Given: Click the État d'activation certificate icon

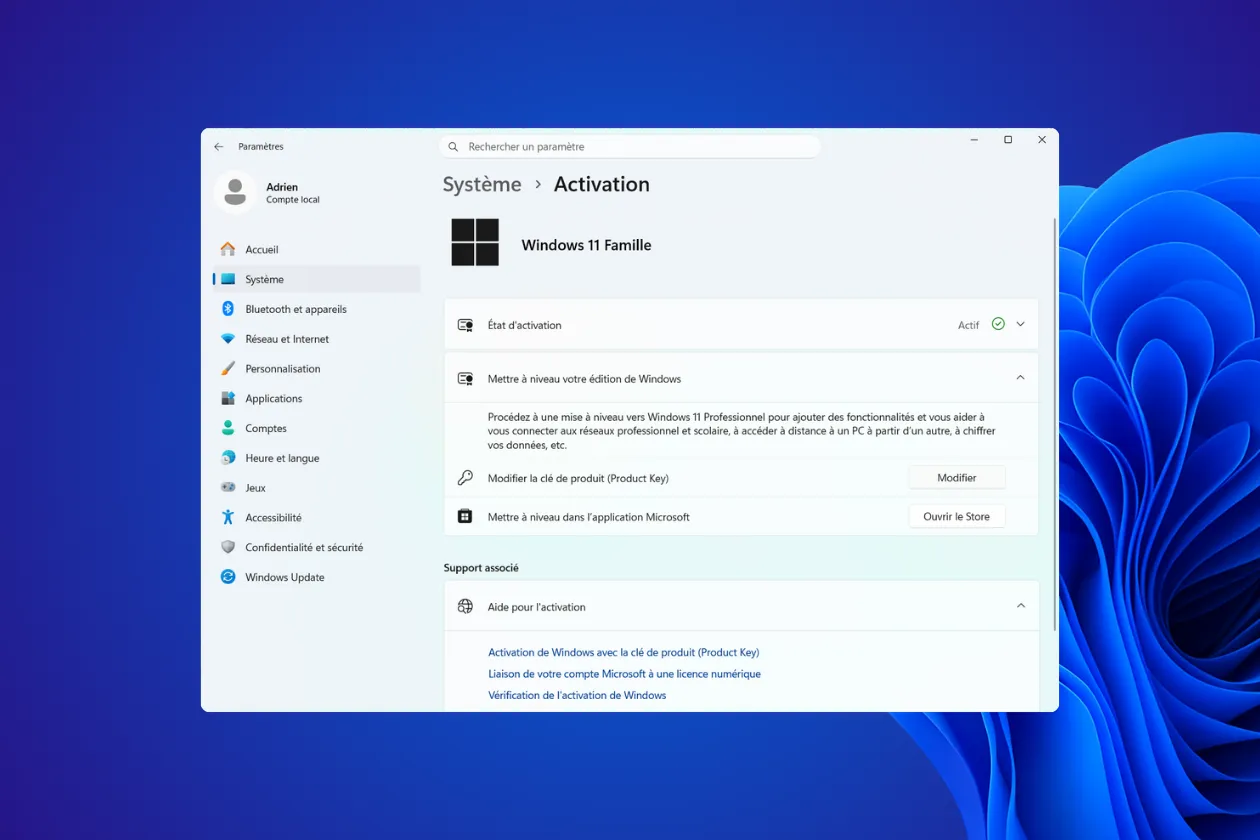Looking at the screenshot, I should click(x=465, y=325).
